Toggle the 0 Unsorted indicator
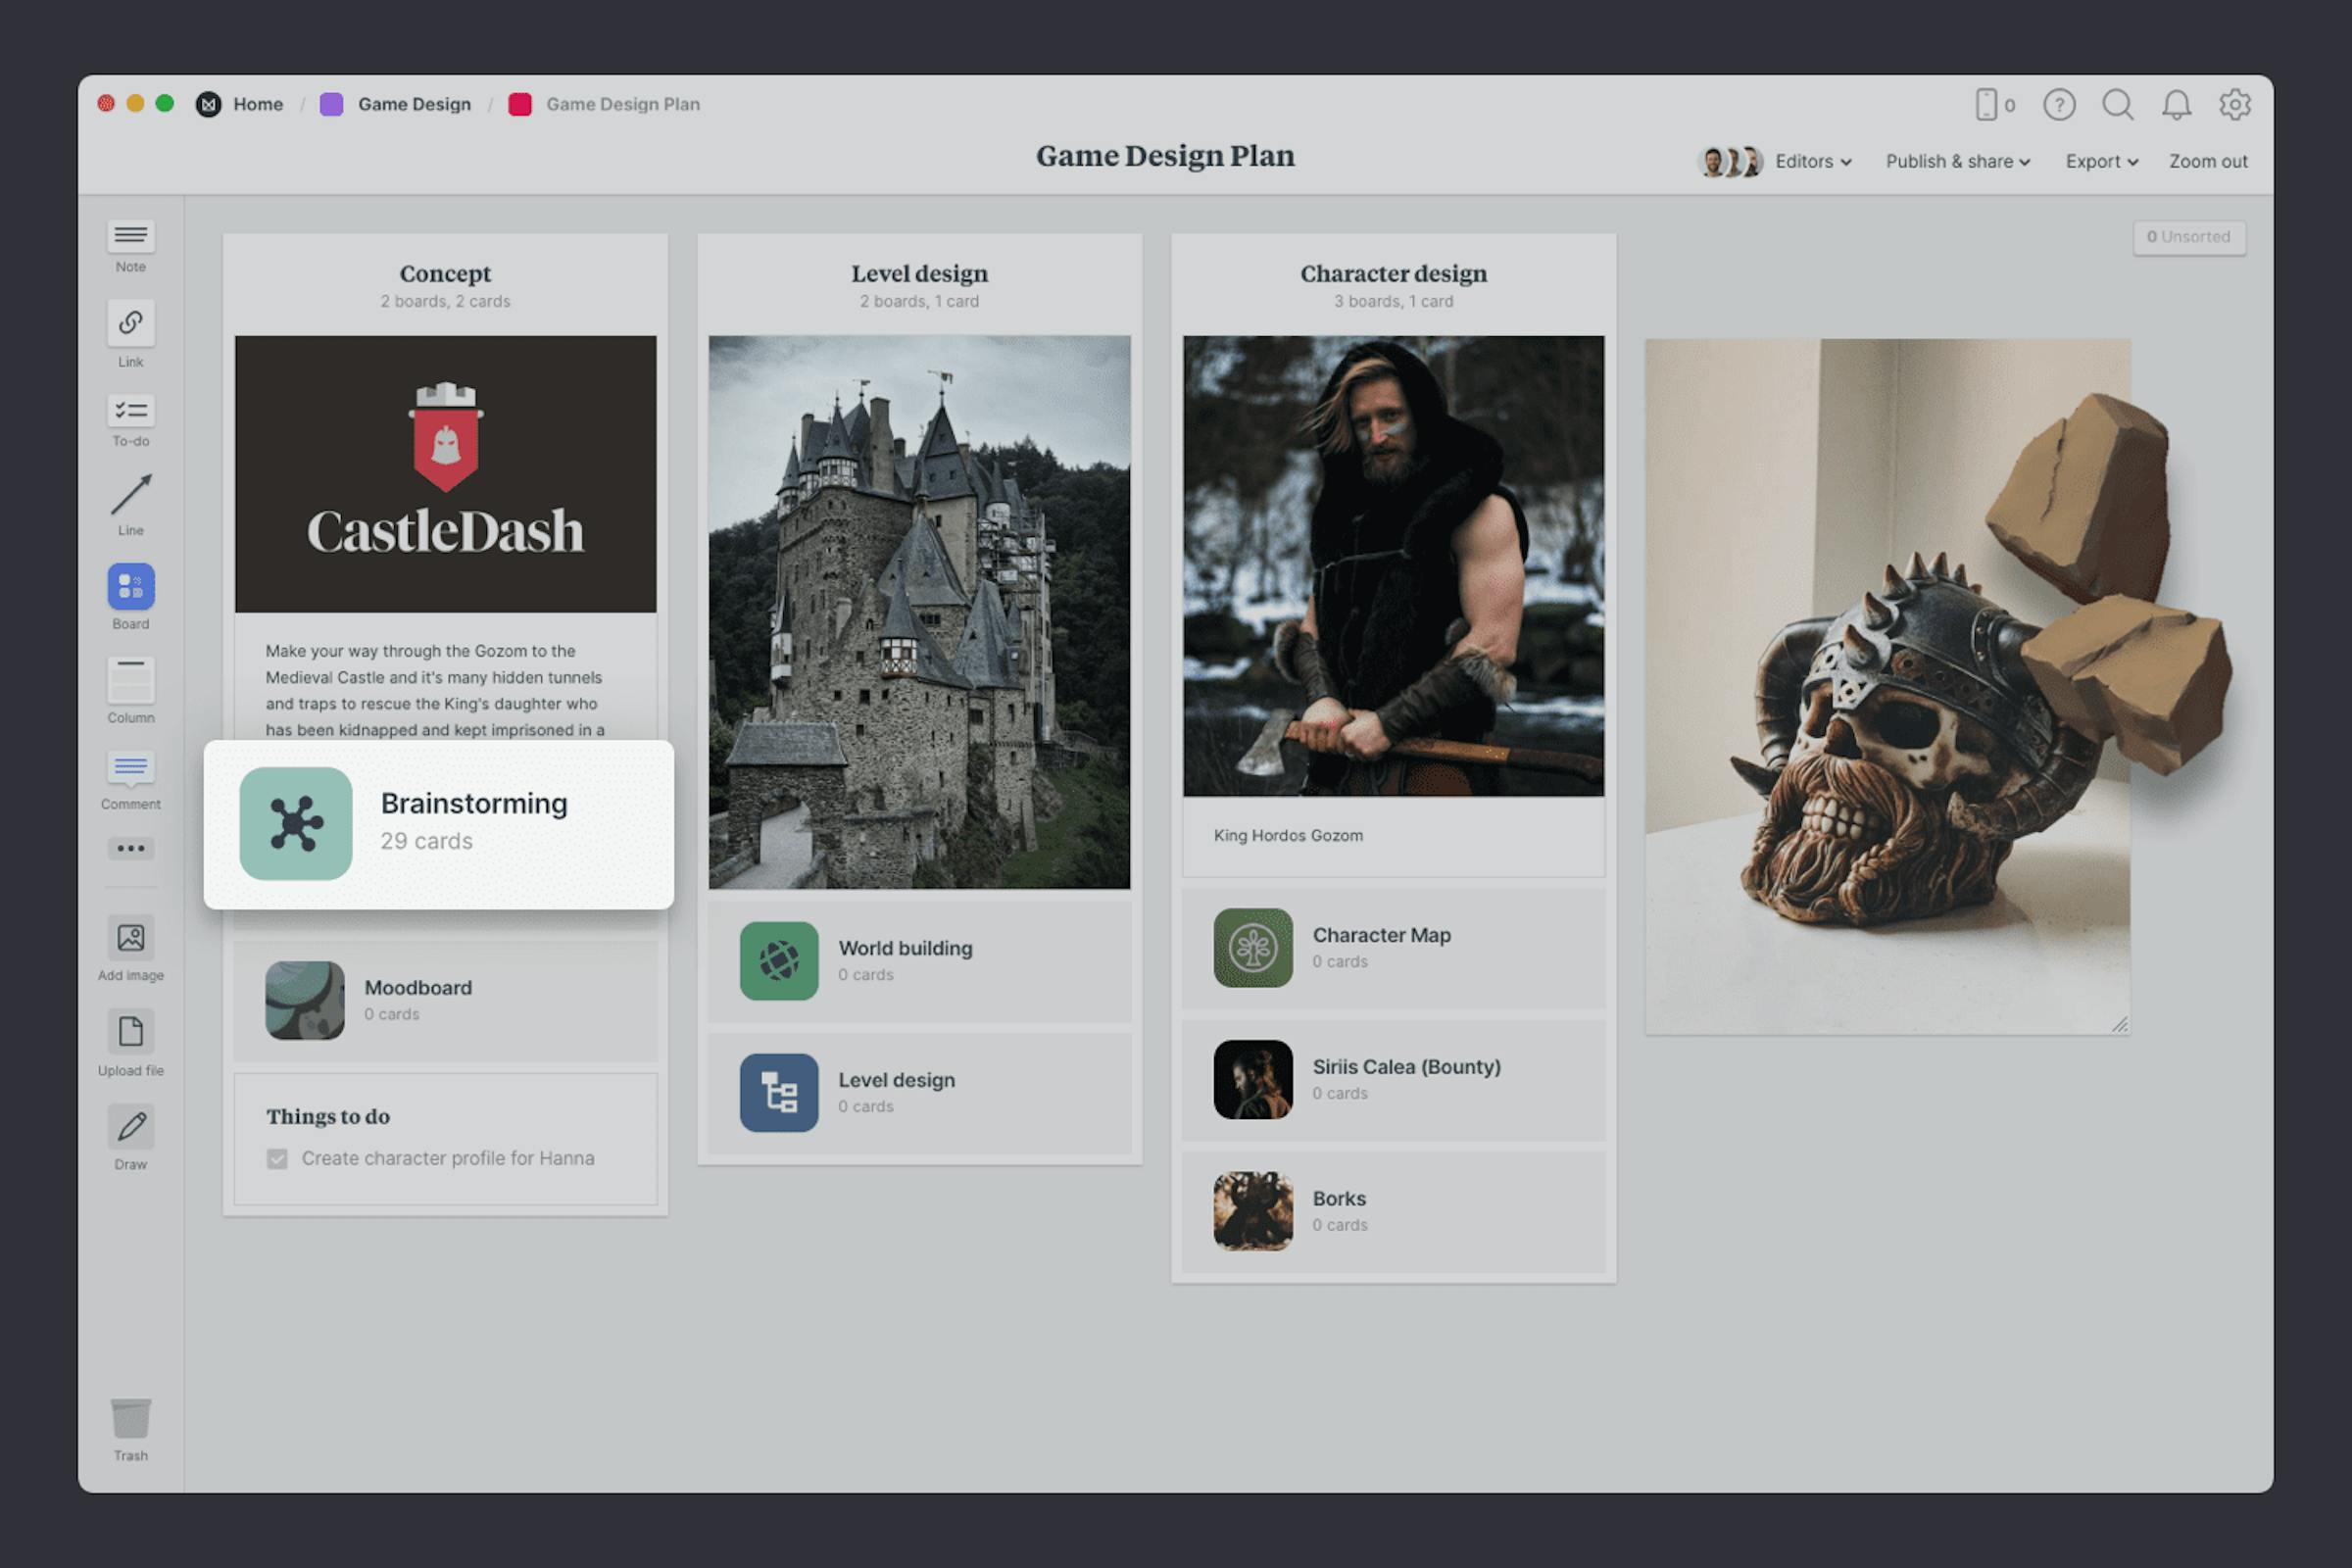2352x1568 pixels. pos(2189,237)
